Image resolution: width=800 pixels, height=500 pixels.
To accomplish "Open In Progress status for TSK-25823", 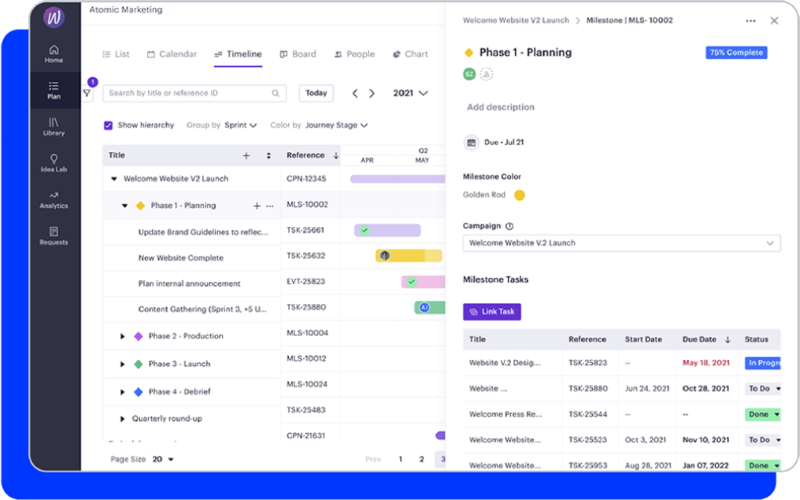I will [x=763, y=363].
